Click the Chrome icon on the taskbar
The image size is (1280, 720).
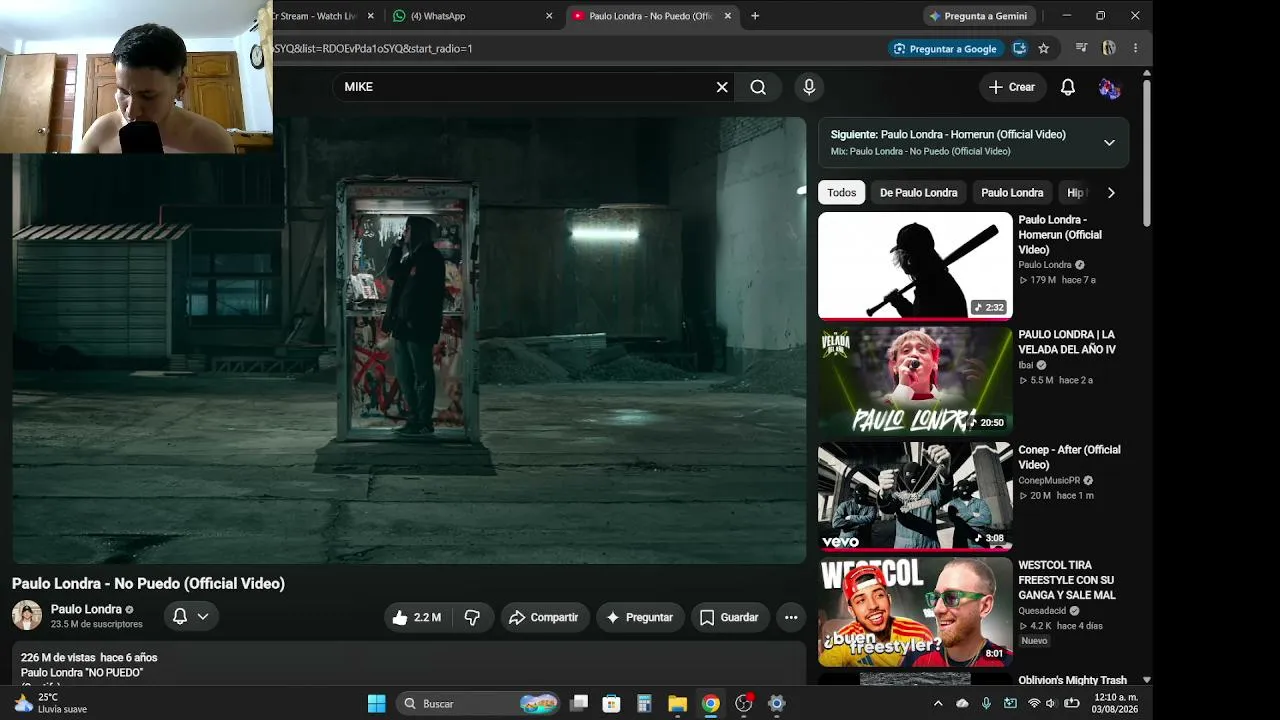coord(710,704)
